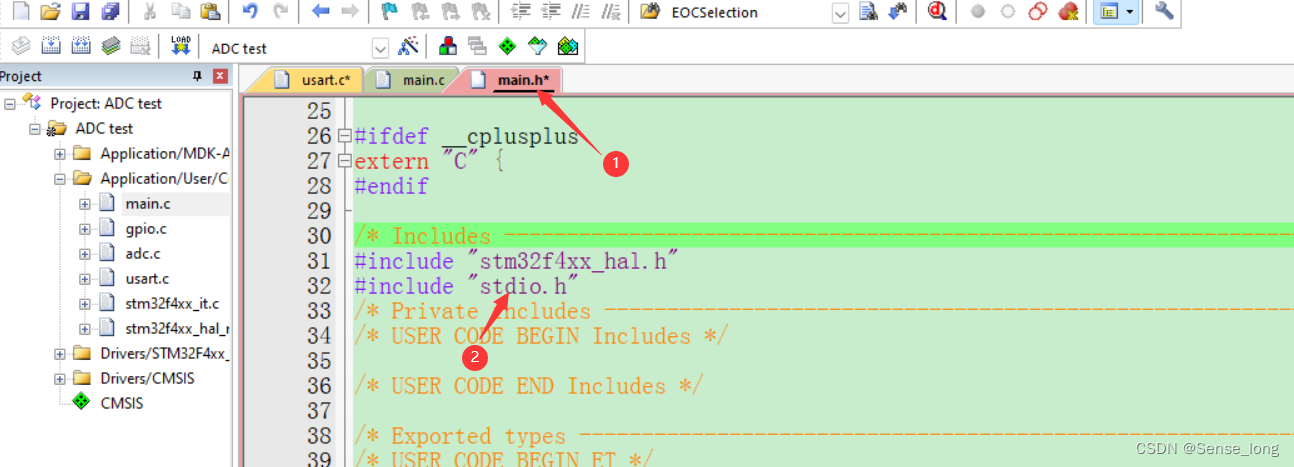Image resolution: width=1294 pixels, height=467 pixels.
Task: Select adc.c in the project tree
Action: pyautogui.click(x=143, y=254)
